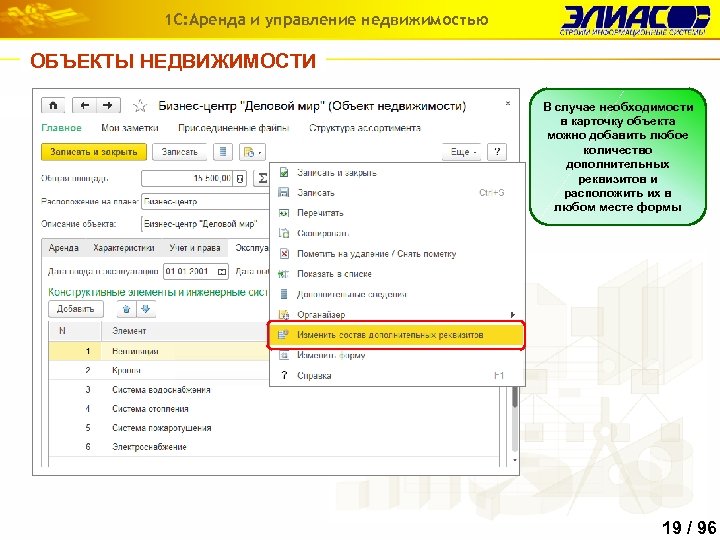Choose Пометить на удаление menu entry

tap(397, 254)
